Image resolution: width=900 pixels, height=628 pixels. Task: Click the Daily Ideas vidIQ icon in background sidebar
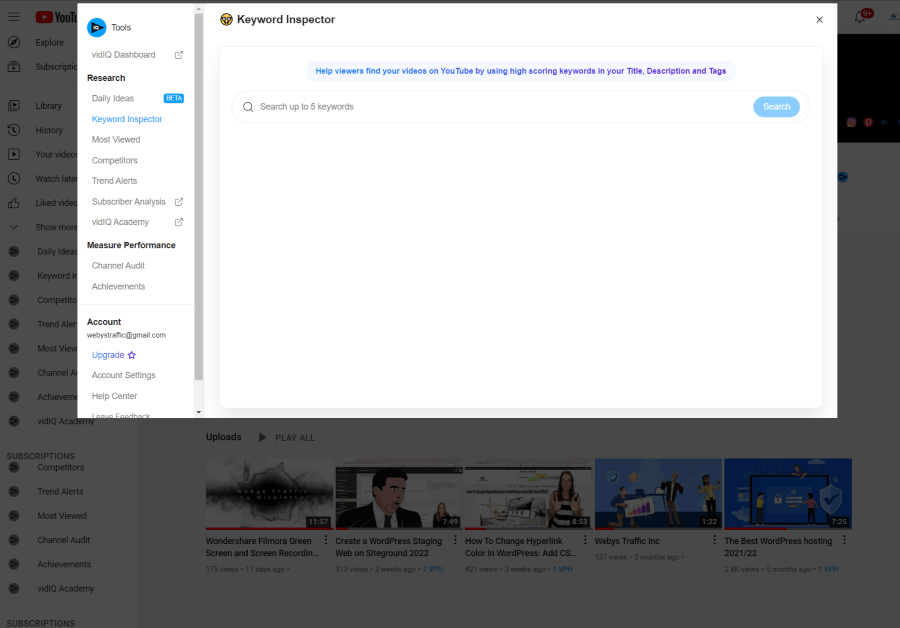point(14,251)
